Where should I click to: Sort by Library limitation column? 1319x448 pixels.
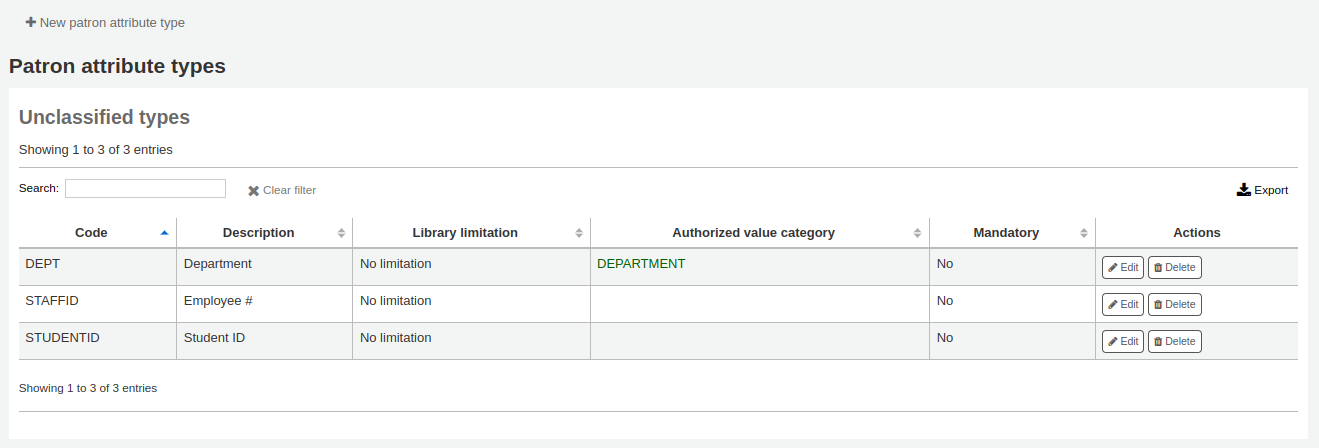click(x=465, y=233)
